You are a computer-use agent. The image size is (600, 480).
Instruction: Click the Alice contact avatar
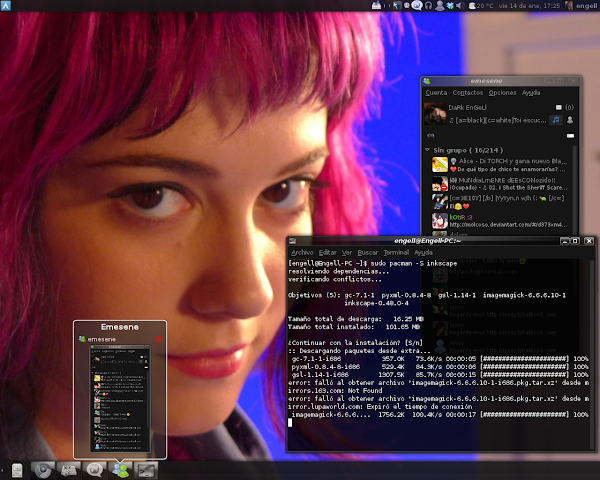pyautogui.click(x=440, y=165)
